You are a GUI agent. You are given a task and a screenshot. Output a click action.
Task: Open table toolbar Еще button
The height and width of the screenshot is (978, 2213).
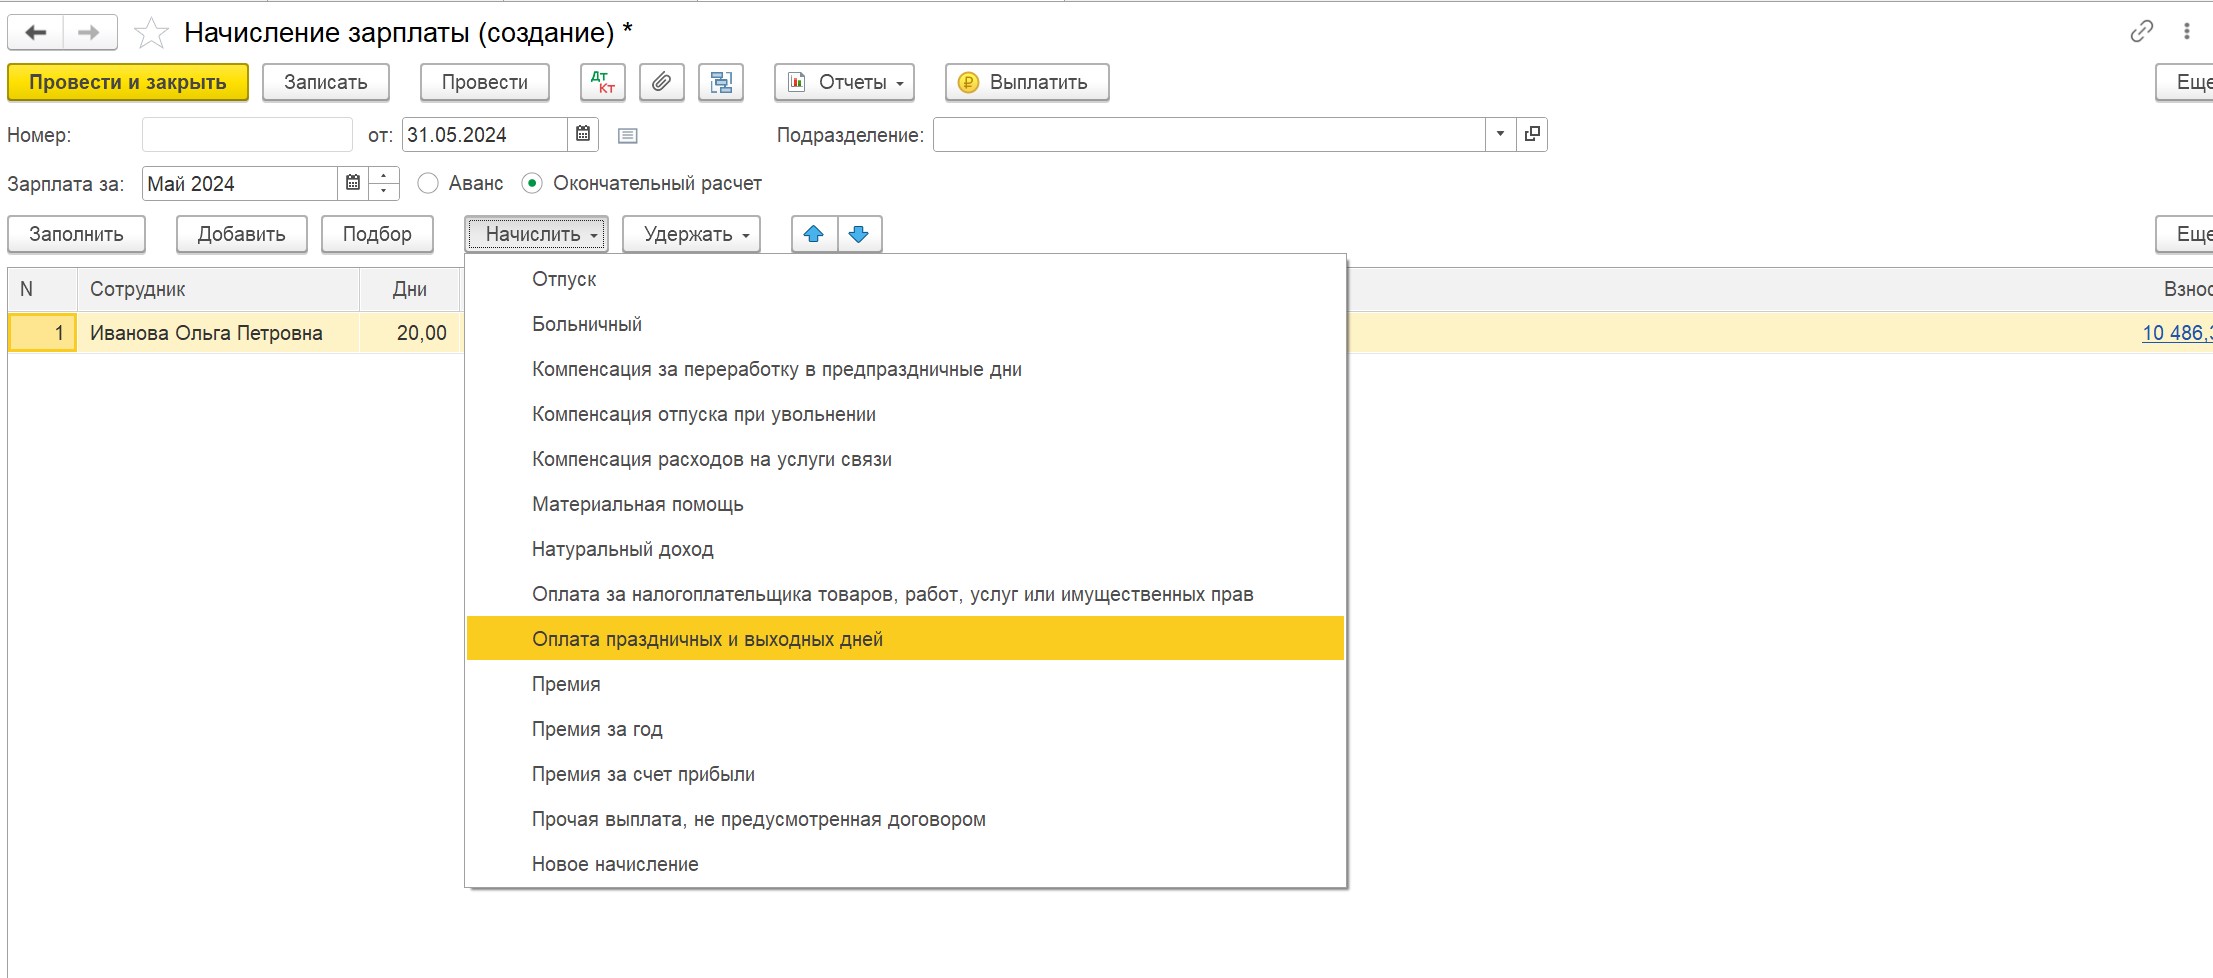(x=2186, y=234)
